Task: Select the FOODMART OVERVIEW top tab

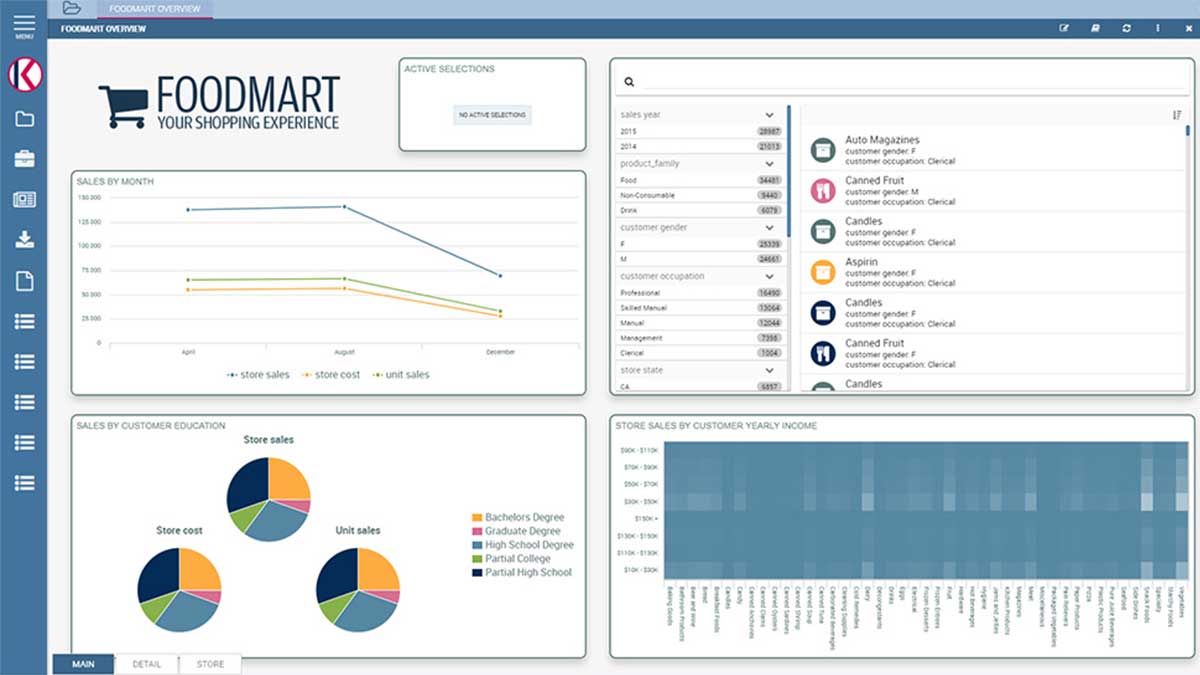Action: point(156,9)
